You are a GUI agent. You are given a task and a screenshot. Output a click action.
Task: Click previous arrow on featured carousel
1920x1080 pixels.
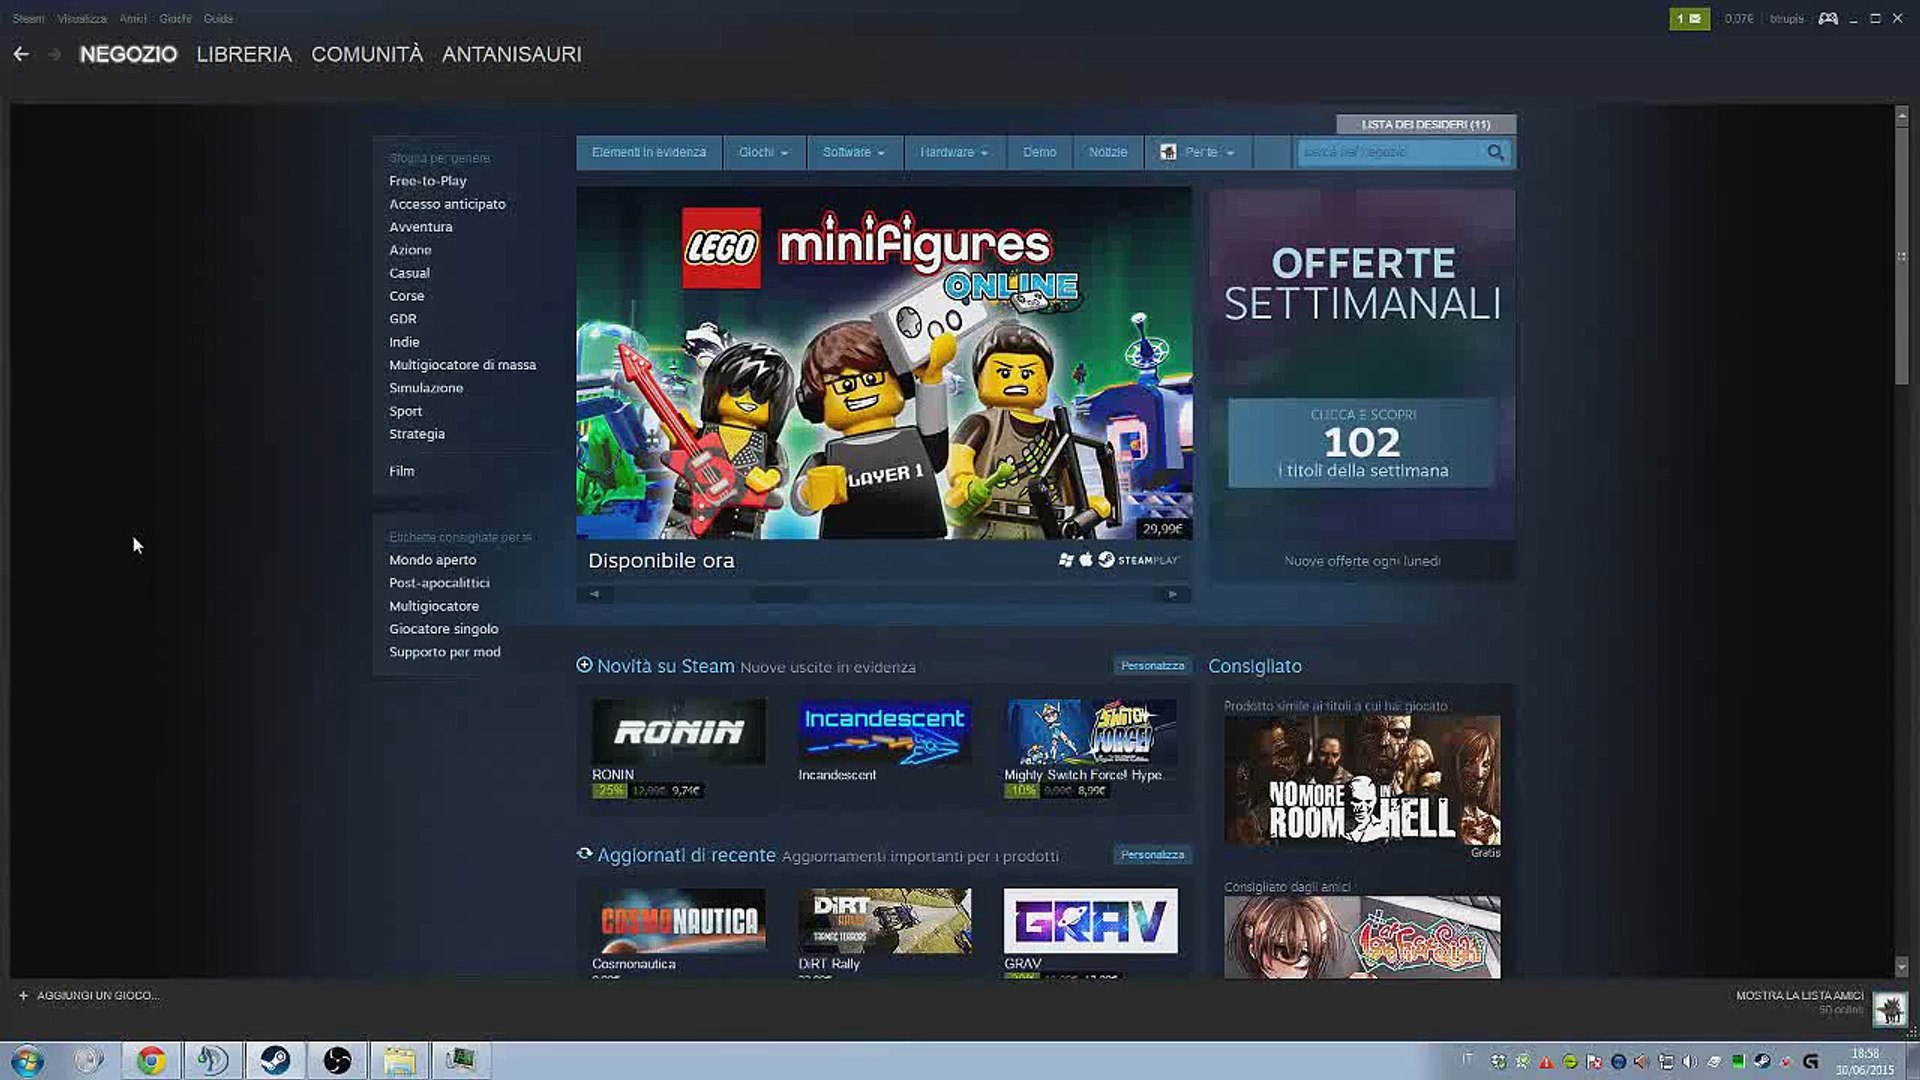[594, 594]
